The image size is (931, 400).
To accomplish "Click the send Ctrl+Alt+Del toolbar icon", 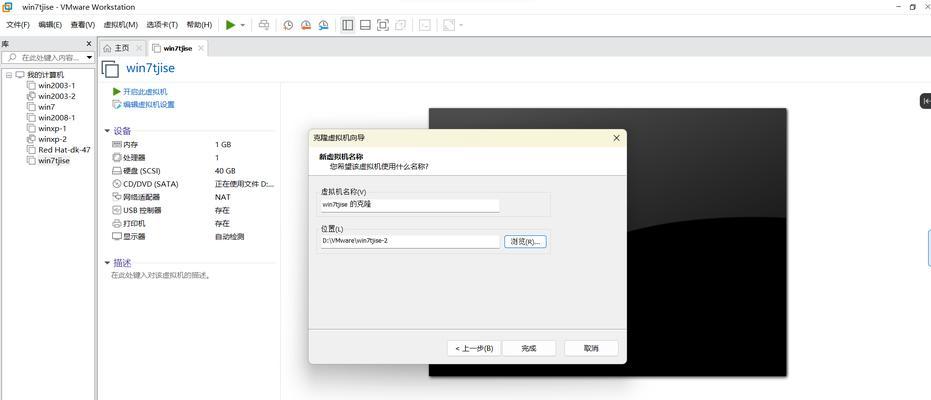I will (264, 25).
